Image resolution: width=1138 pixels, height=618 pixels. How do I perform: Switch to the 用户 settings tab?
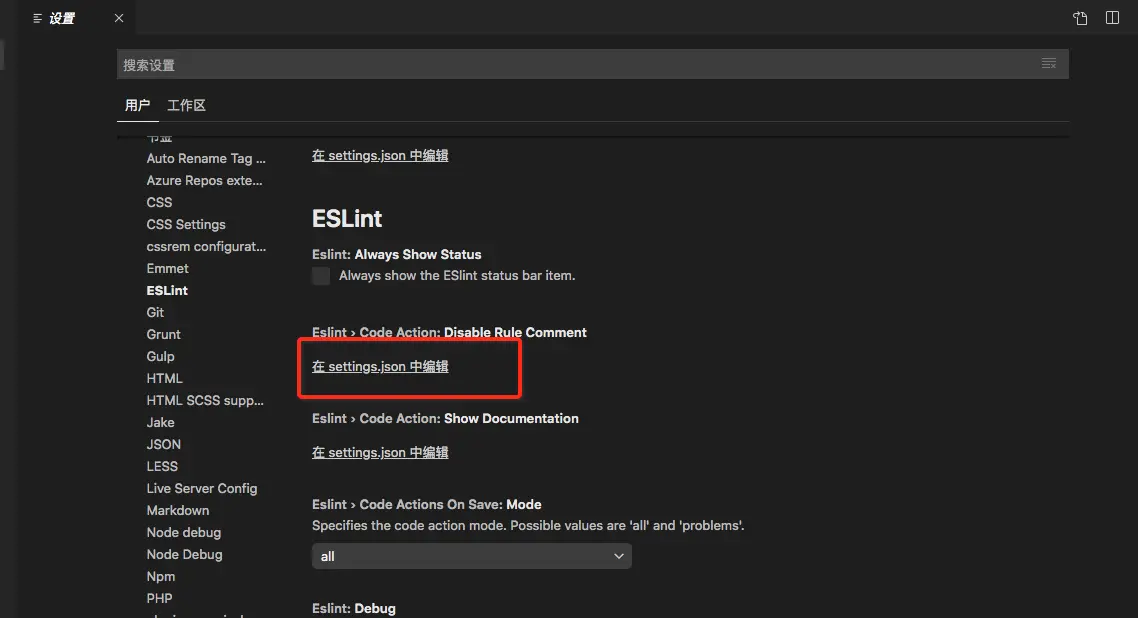(x=137, y=105)
